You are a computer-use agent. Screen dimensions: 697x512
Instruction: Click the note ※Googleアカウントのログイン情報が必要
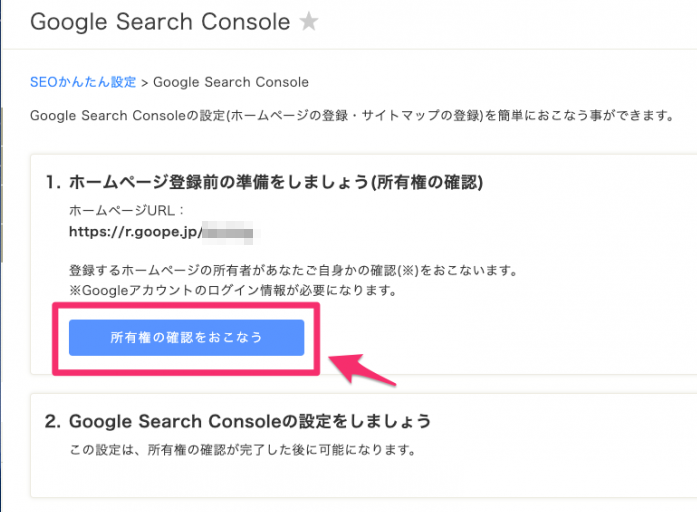point(233,291)
